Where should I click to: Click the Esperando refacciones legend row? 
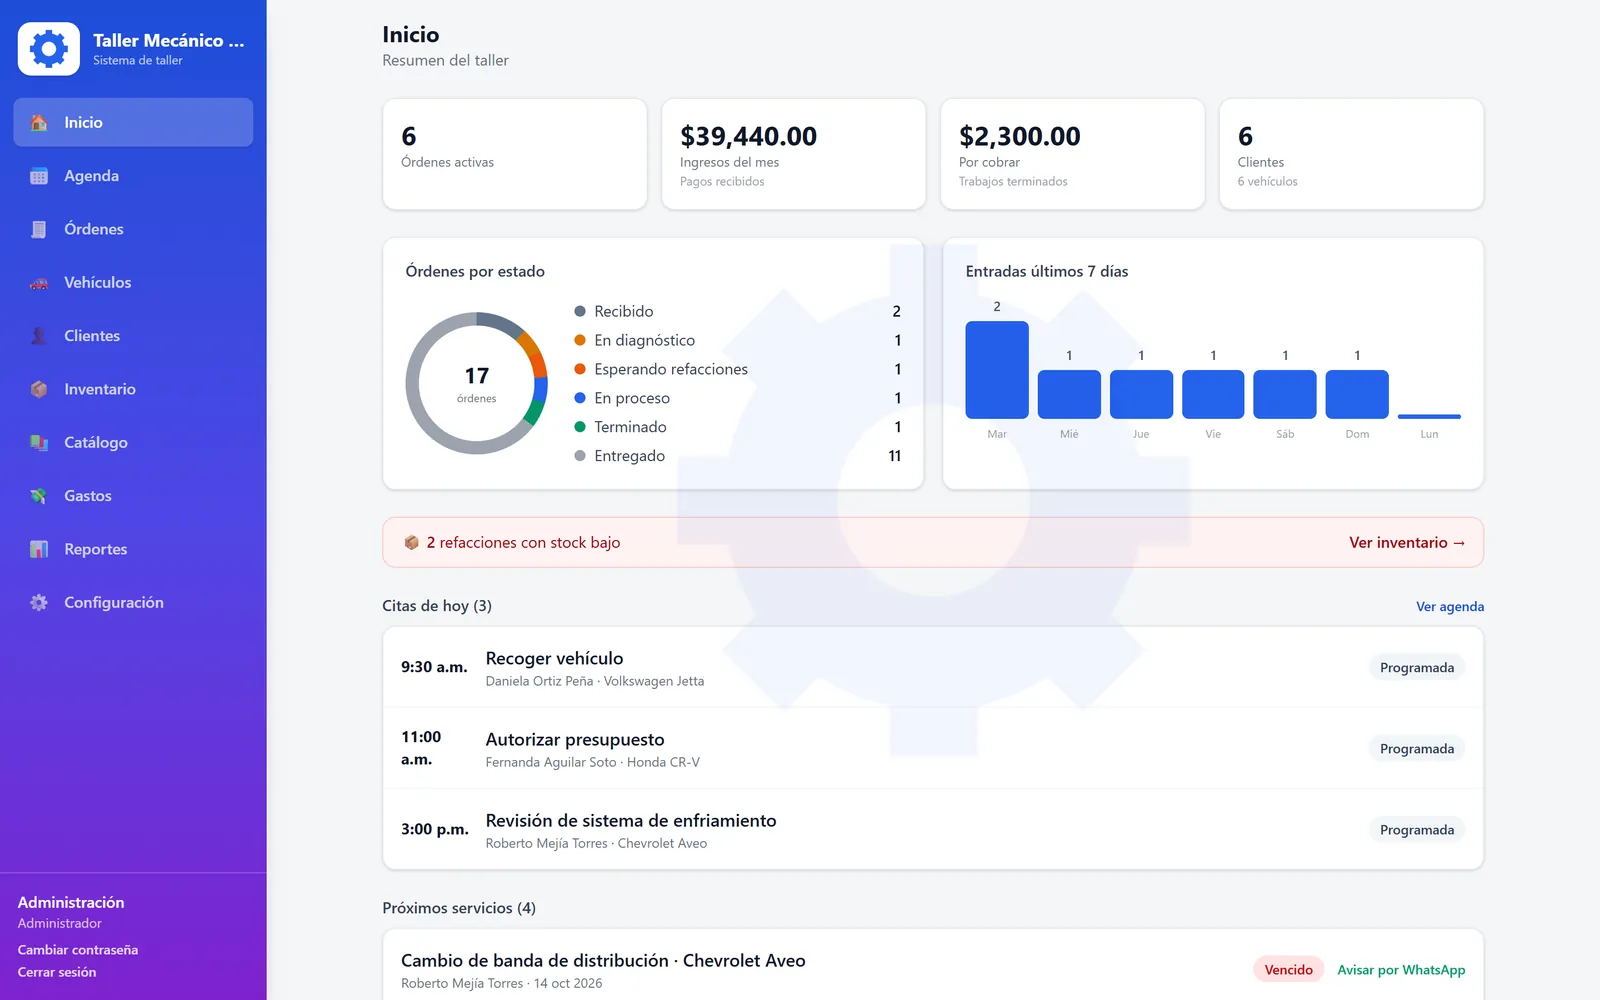point(738,369)
